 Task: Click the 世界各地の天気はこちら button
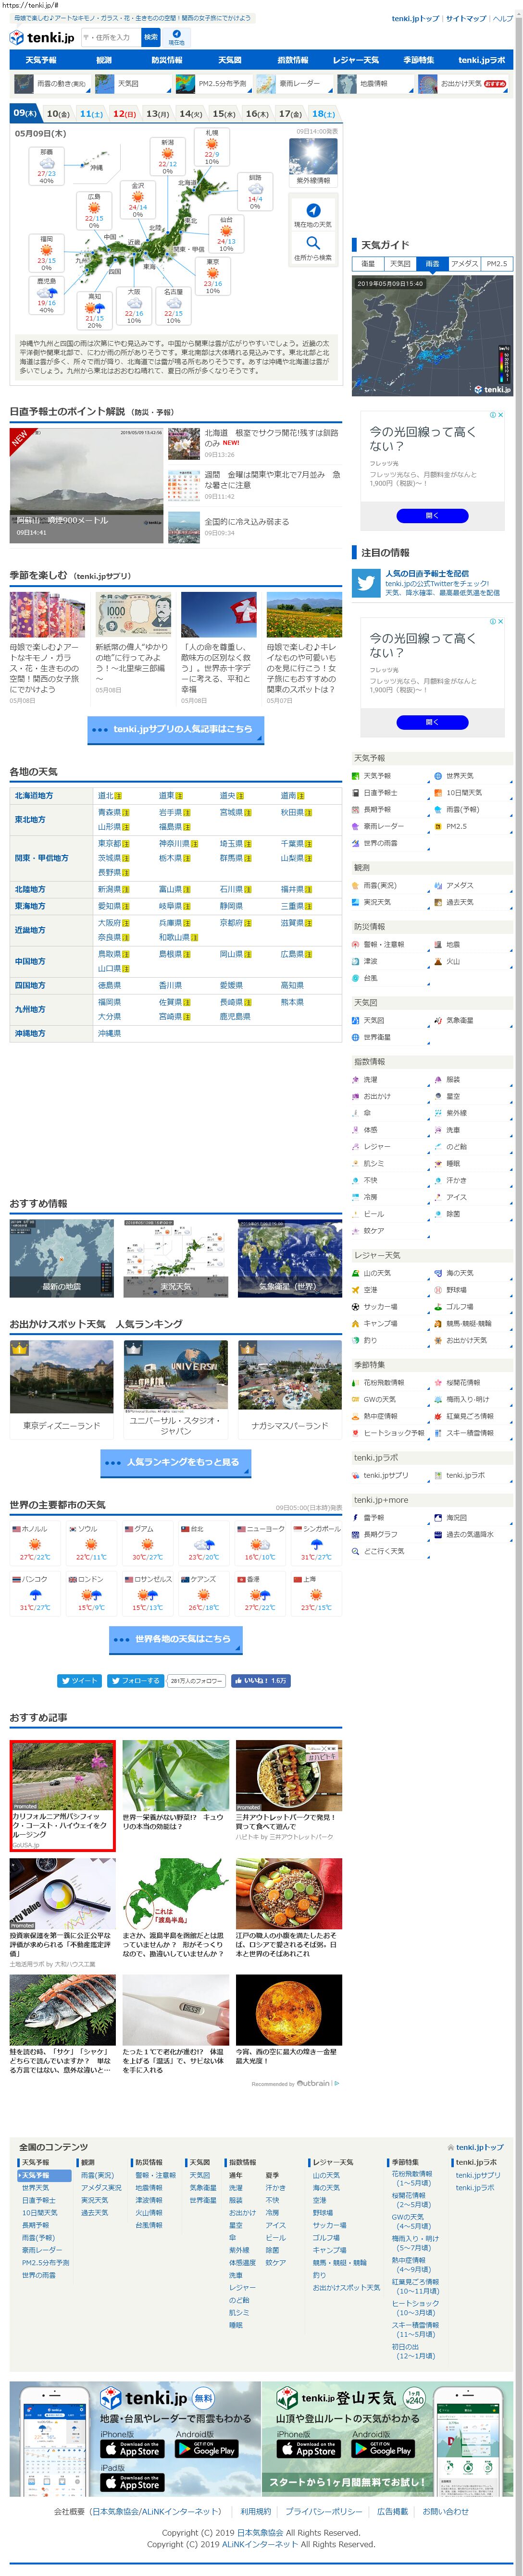[176, 1639]
